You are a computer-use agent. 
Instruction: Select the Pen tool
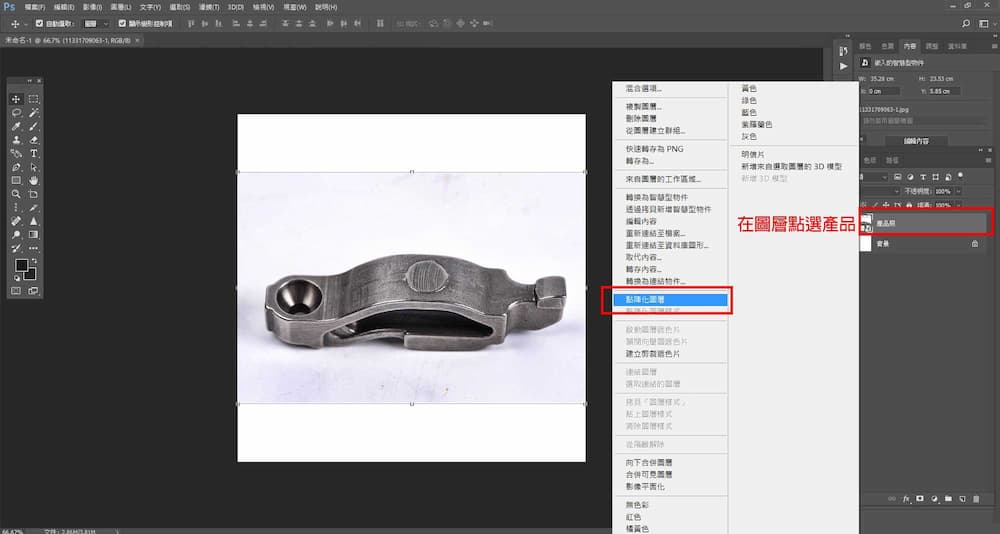point(16,167)
